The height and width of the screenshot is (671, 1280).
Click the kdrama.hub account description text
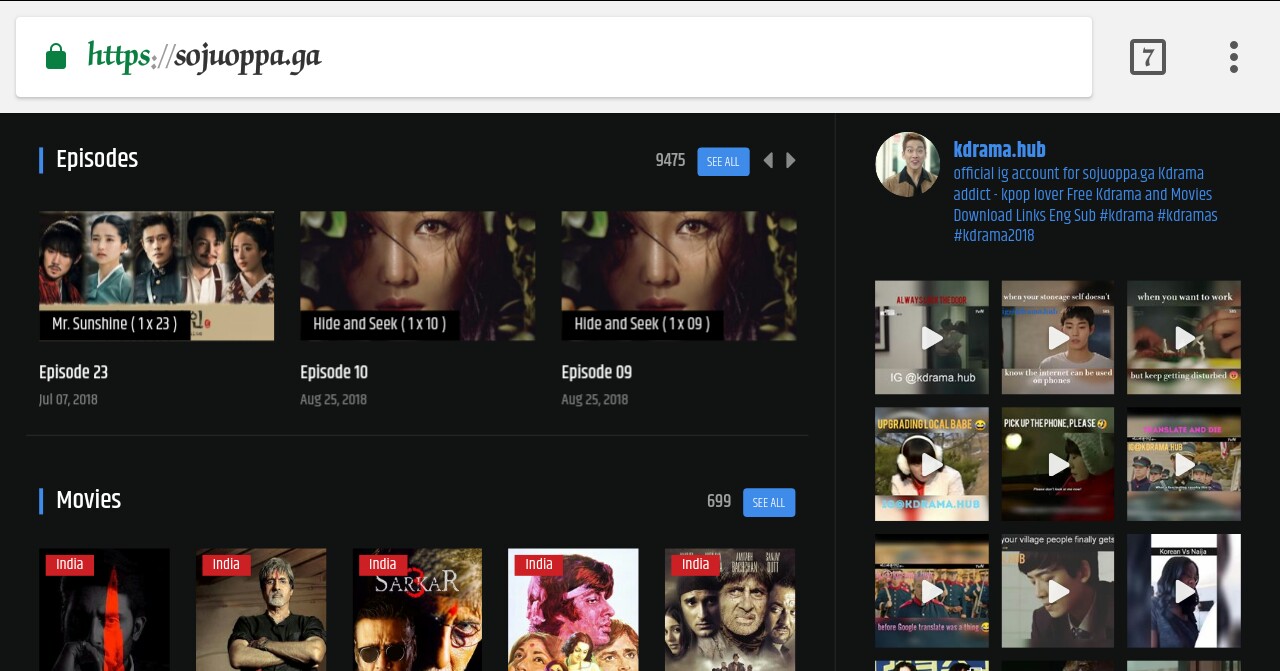coord(1085,205)
